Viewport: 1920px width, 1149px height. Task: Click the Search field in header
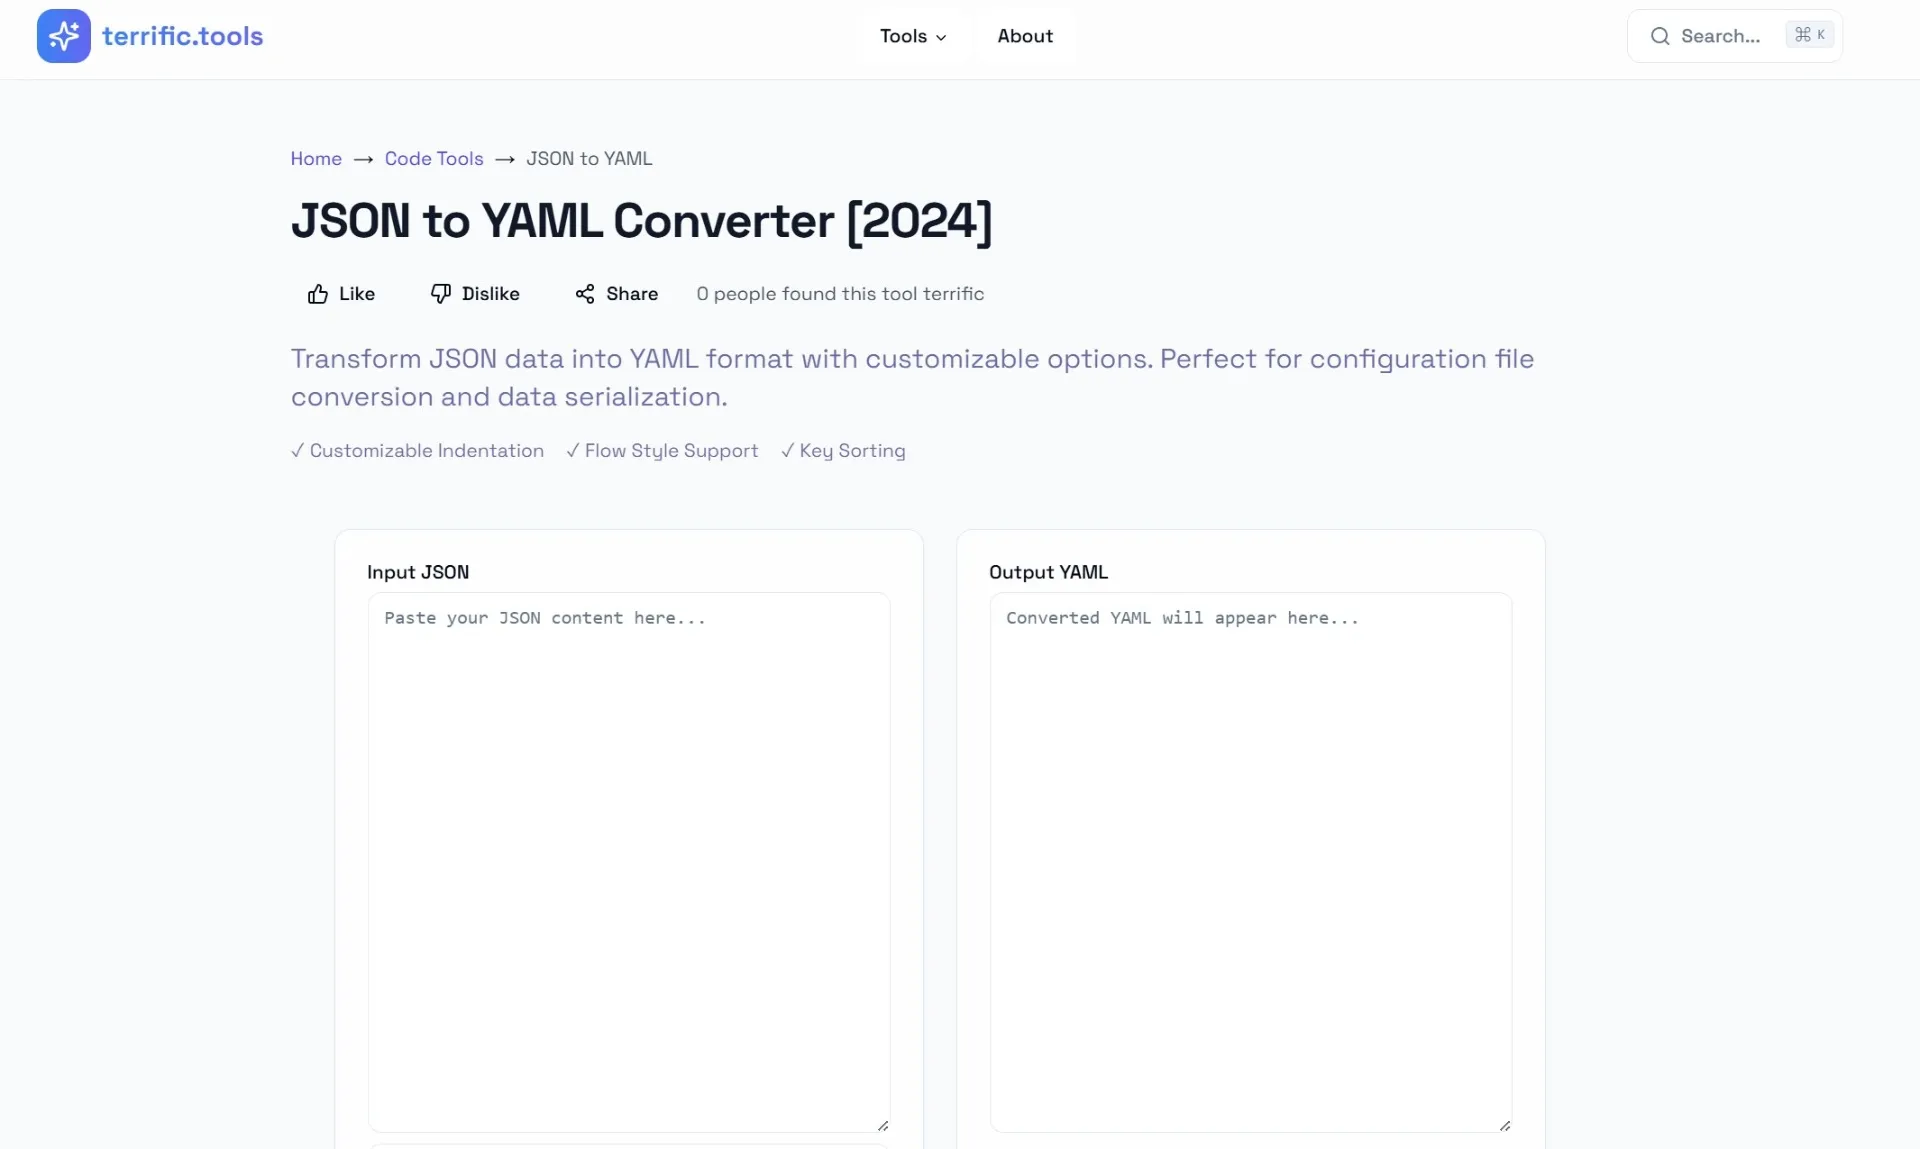[x=1735, y=36]
